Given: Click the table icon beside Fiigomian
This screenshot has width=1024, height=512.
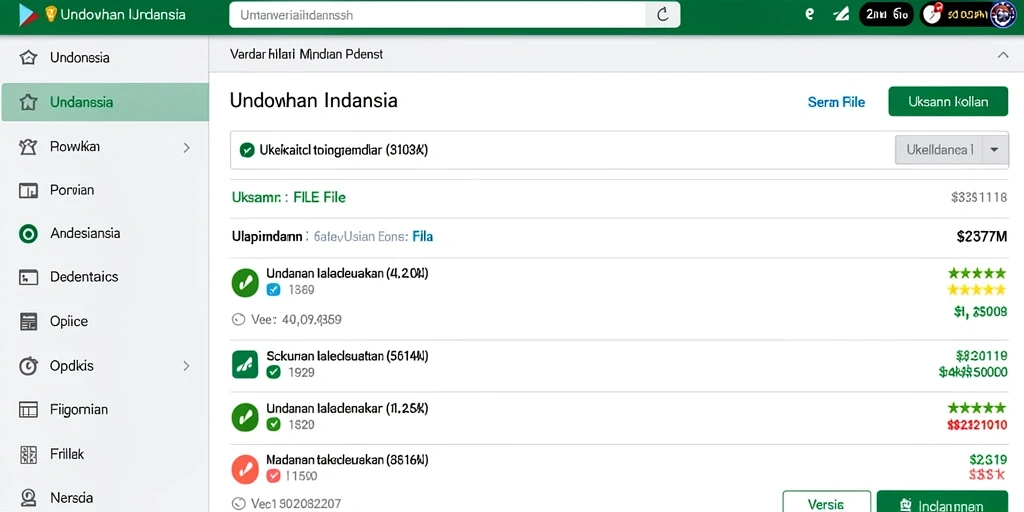Looking at the screenshot, I should (x=28, y=409).
